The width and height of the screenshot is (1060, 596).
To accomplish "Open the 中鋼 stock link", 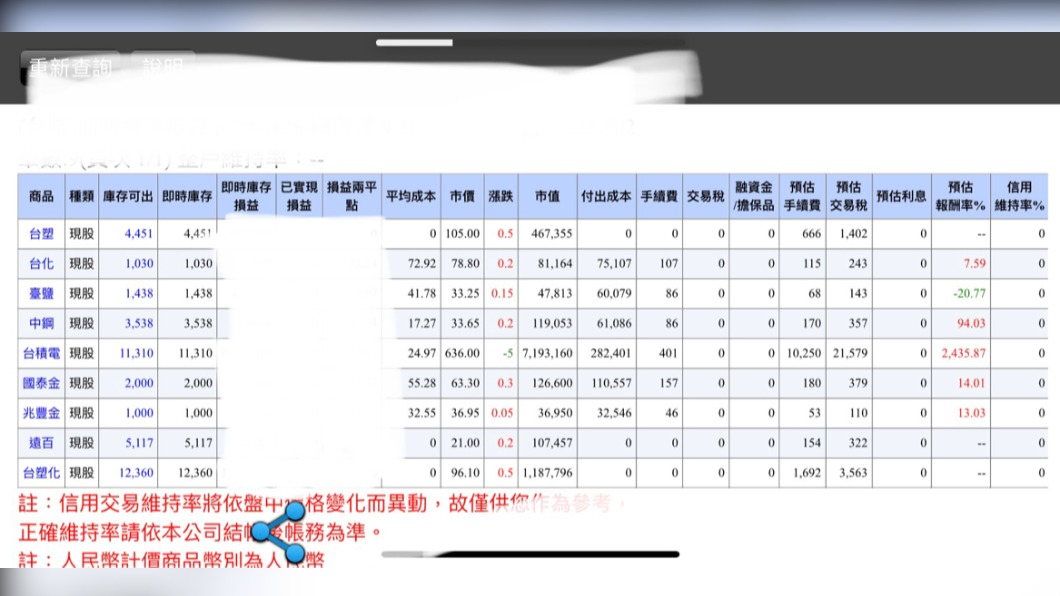I will pyautogui.click(x=41, y=323).
